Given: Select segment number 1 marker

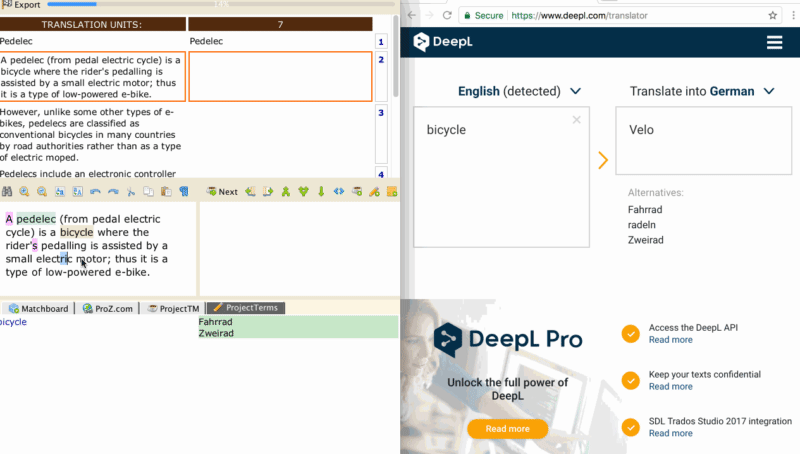Looking at the screenshot, I should [381, 42].
